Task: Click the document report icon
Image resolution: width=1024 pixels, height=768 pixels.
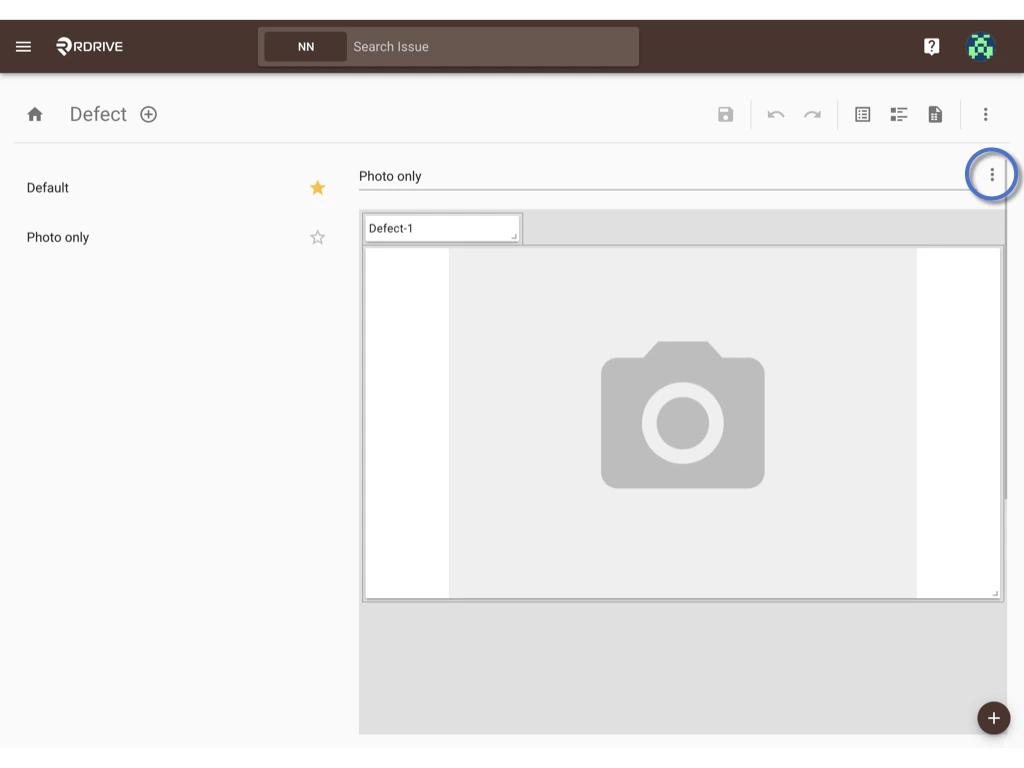Action: [935, 114]
